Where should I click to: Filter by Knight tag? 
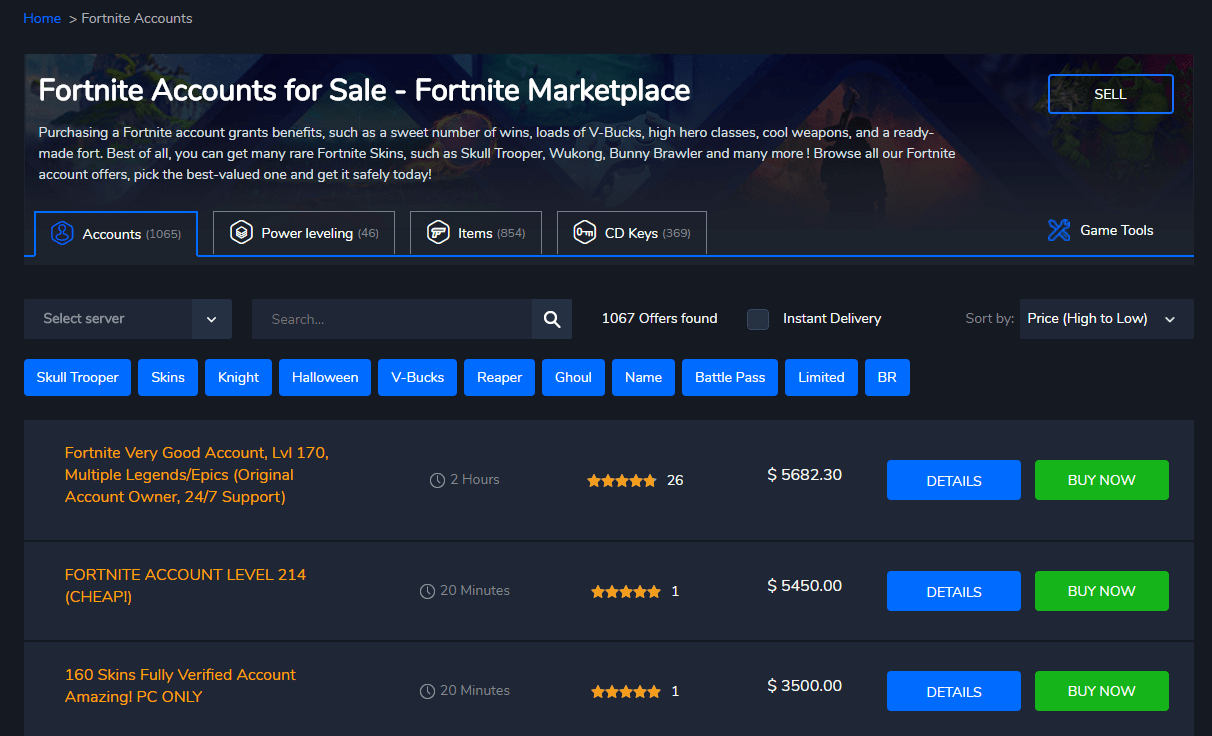click(238, 377)
